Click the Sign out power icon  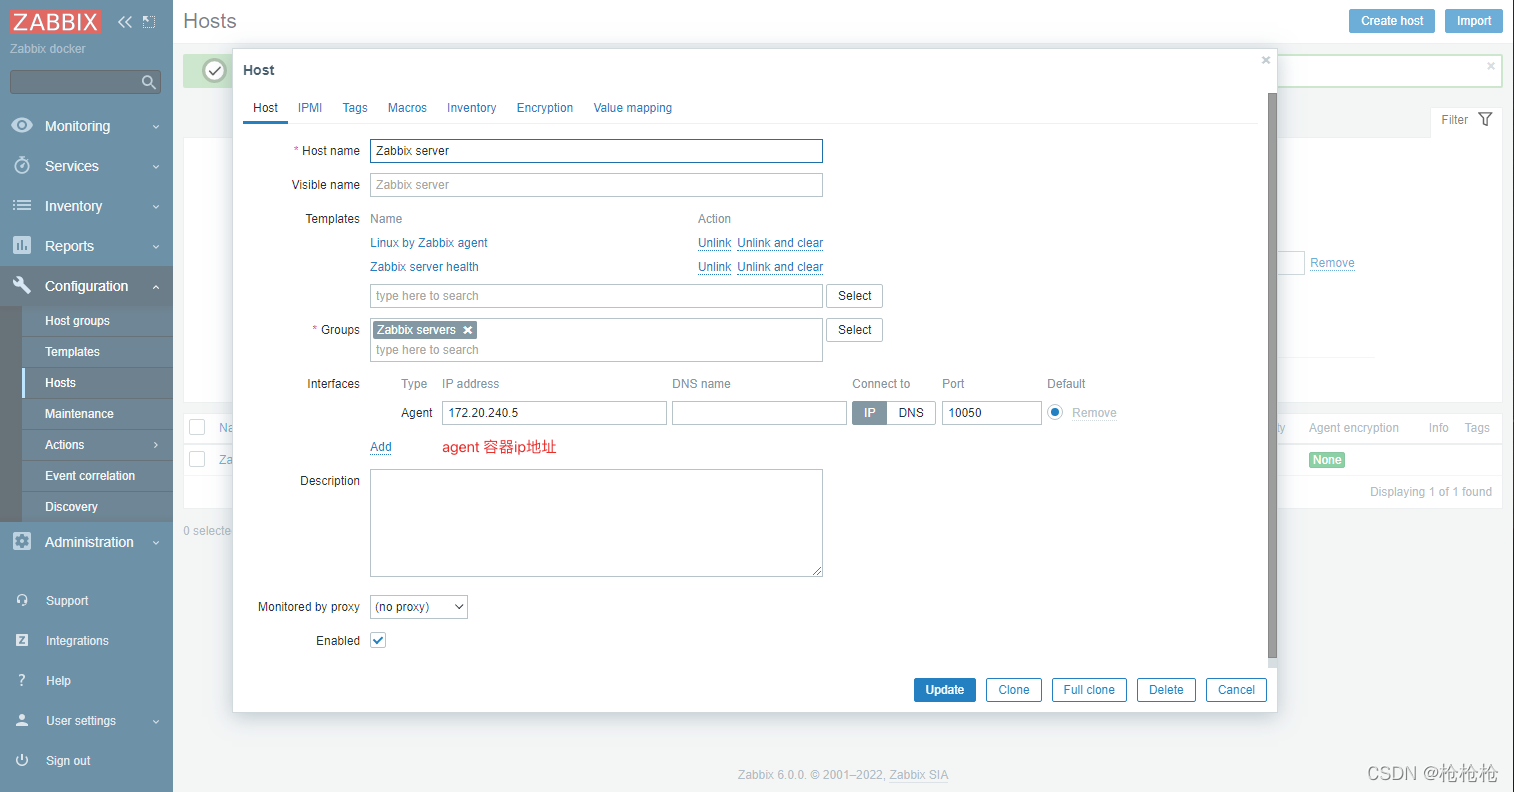22,760
